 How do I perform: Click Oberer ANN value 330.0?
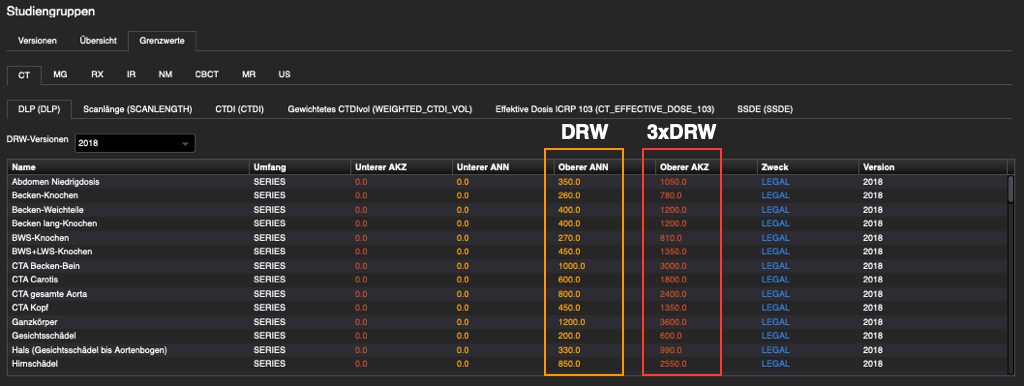[568, 350]
